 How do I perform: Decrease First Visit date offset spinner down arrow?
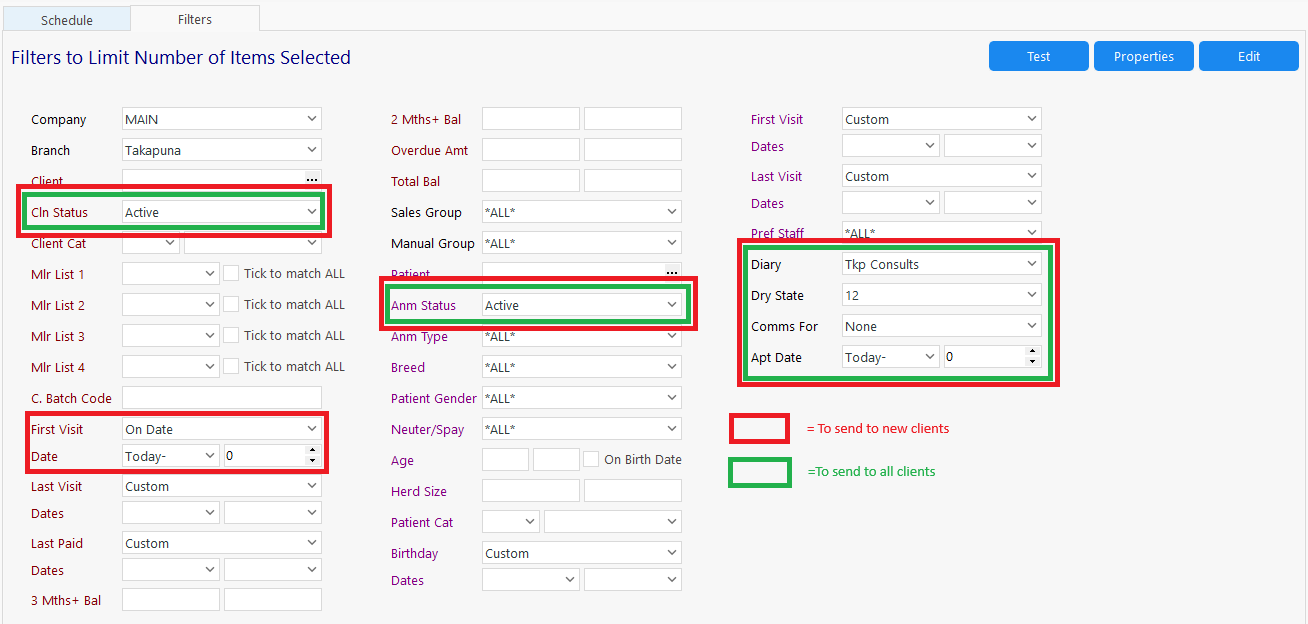pos(312,461)
